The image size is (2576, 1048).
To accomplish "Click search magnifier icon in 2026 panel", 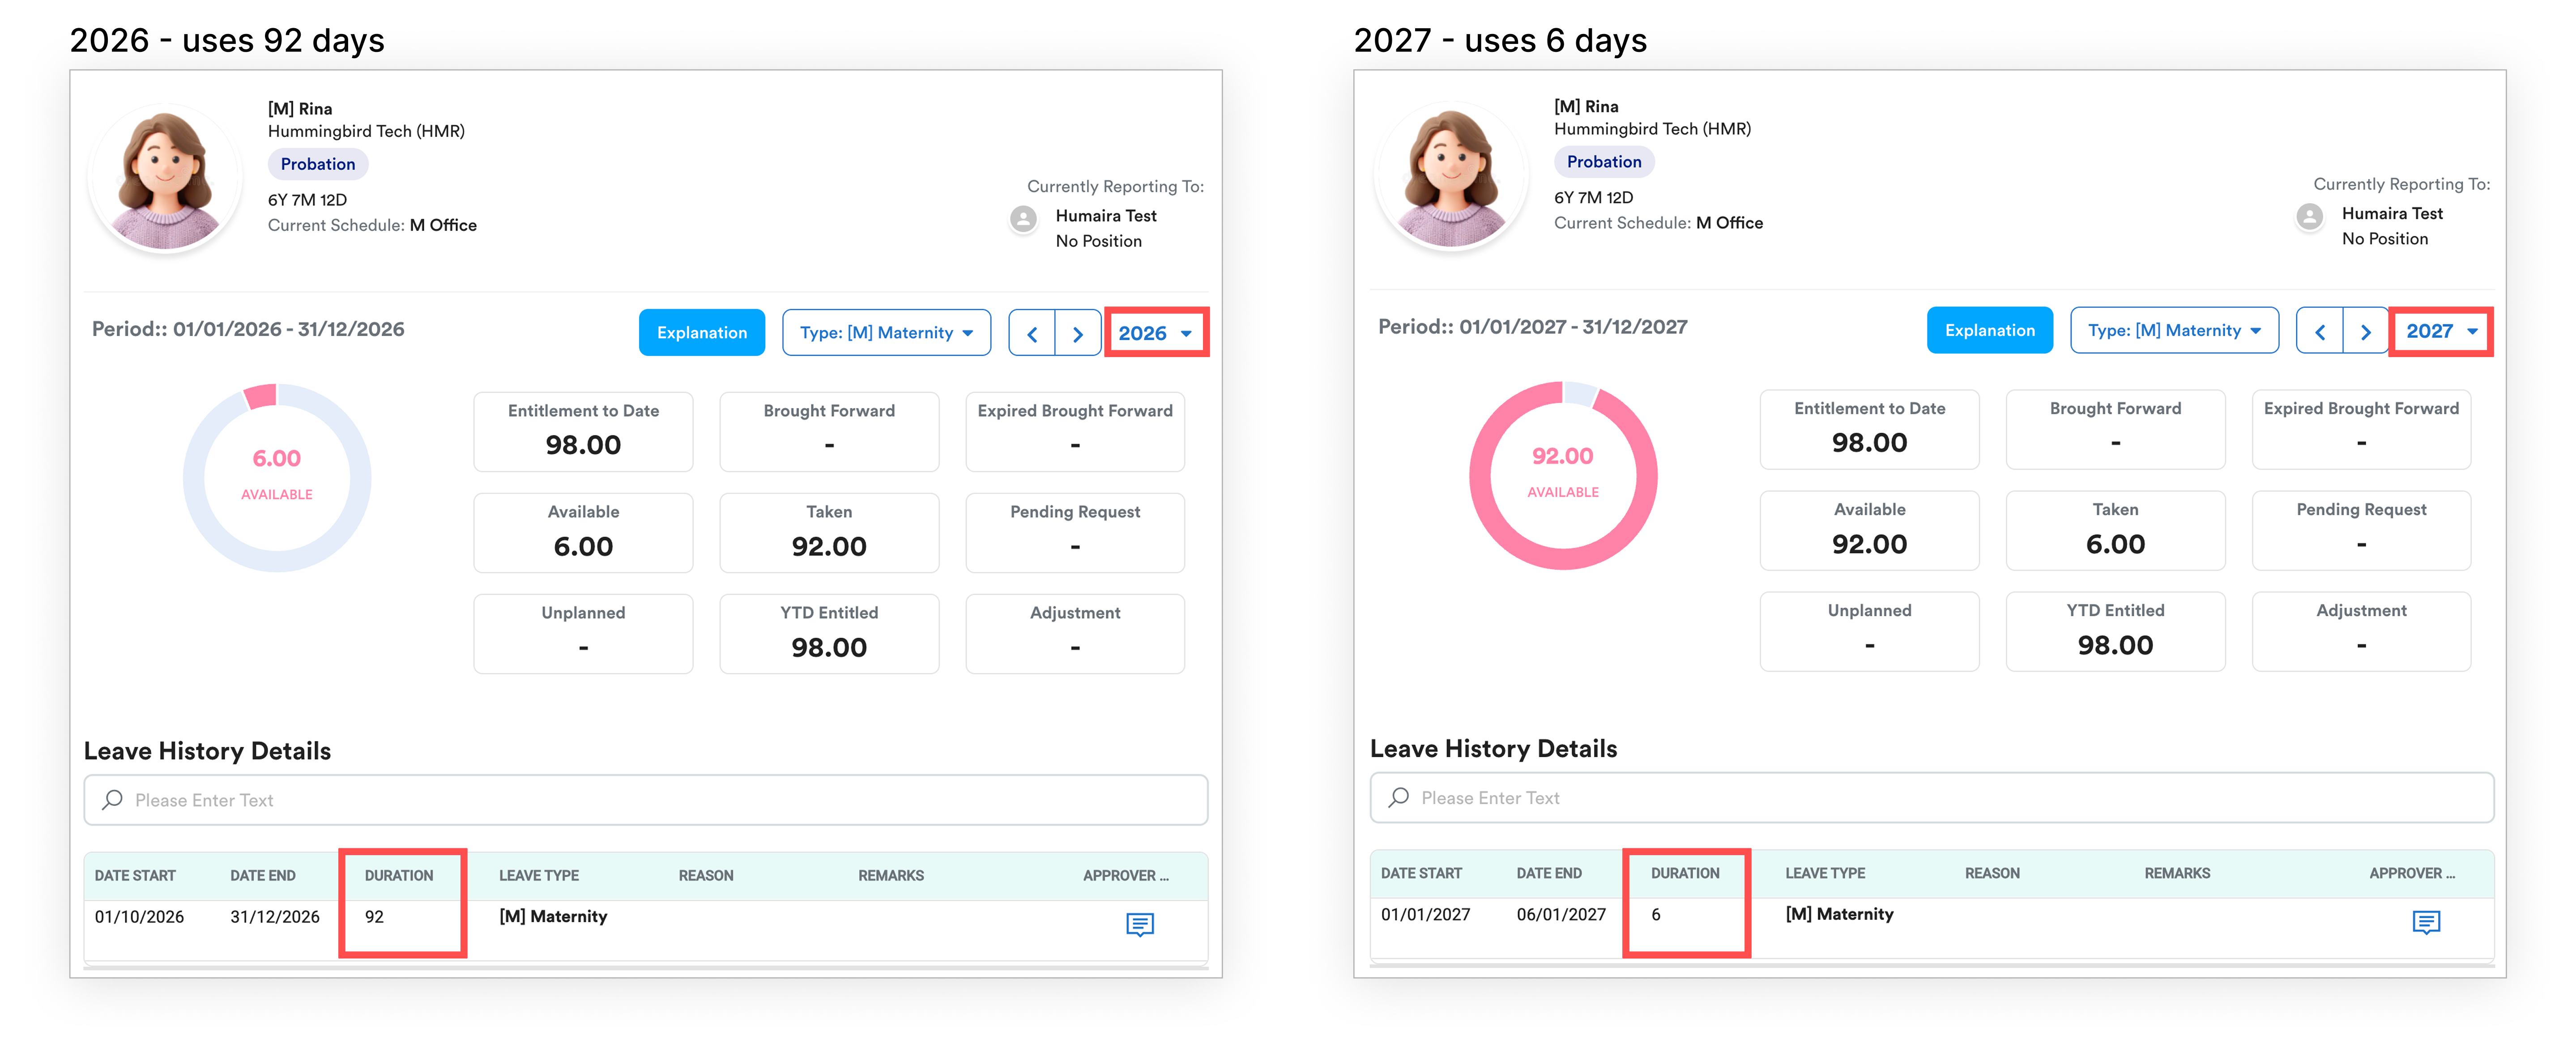I will [113, 800].
